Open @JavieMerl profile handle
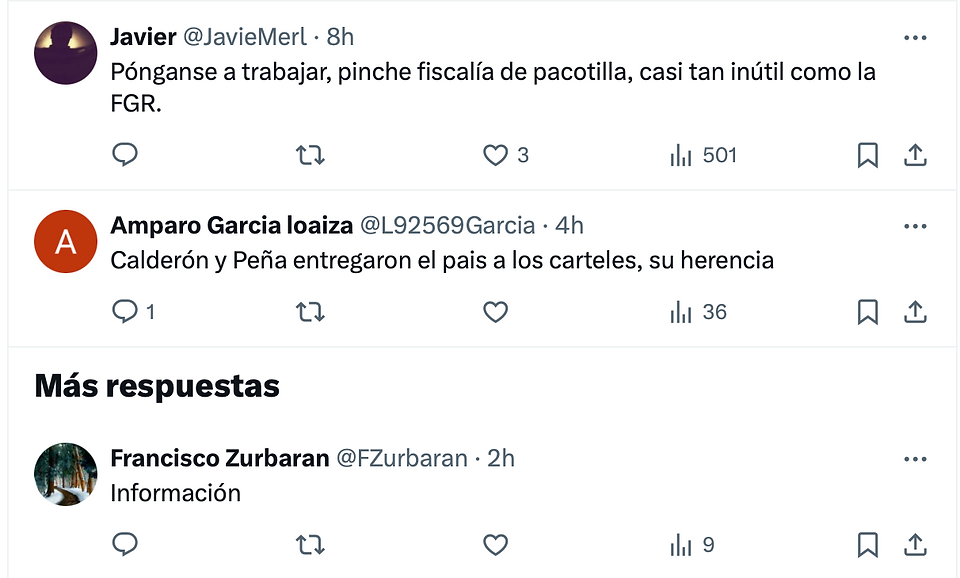The height and width of the screenshot is (578, 960). (x=245, y=37)
